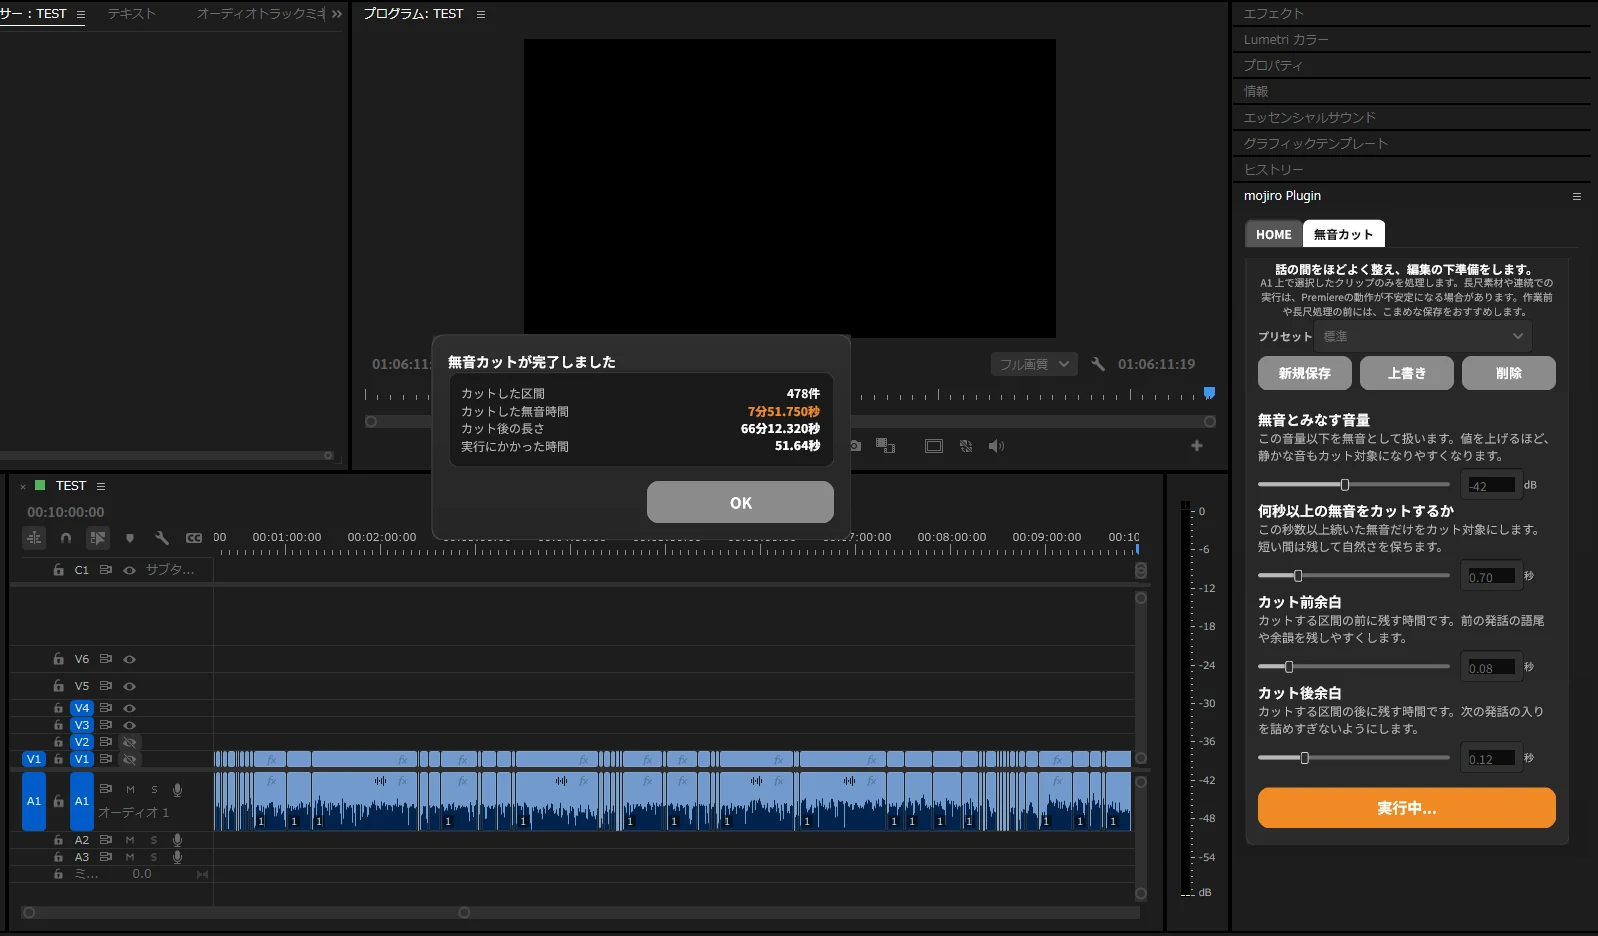Screen dimensions: 1598x936
Task: Click the CC caption track options icon
Action: tap(194, 538)
